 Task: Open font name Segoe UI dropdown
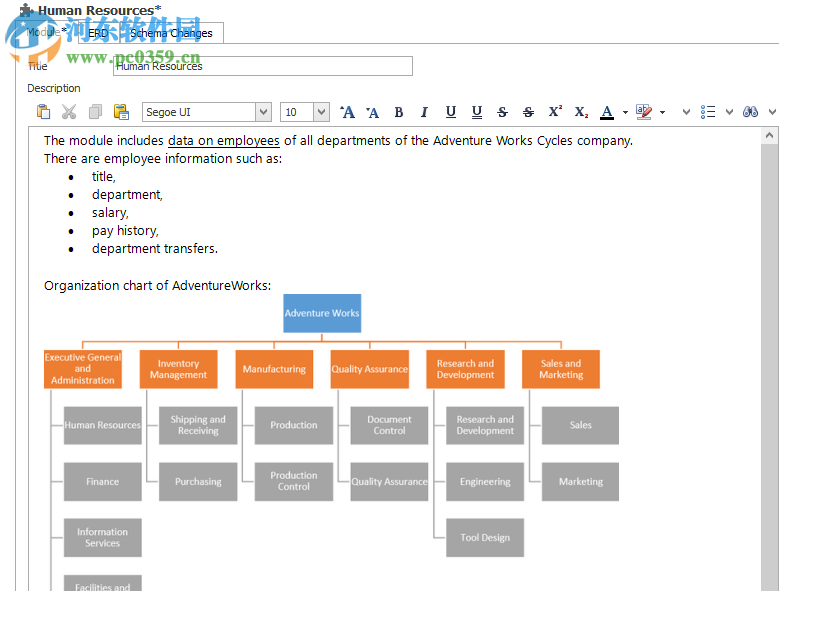[x=263, y=112]
